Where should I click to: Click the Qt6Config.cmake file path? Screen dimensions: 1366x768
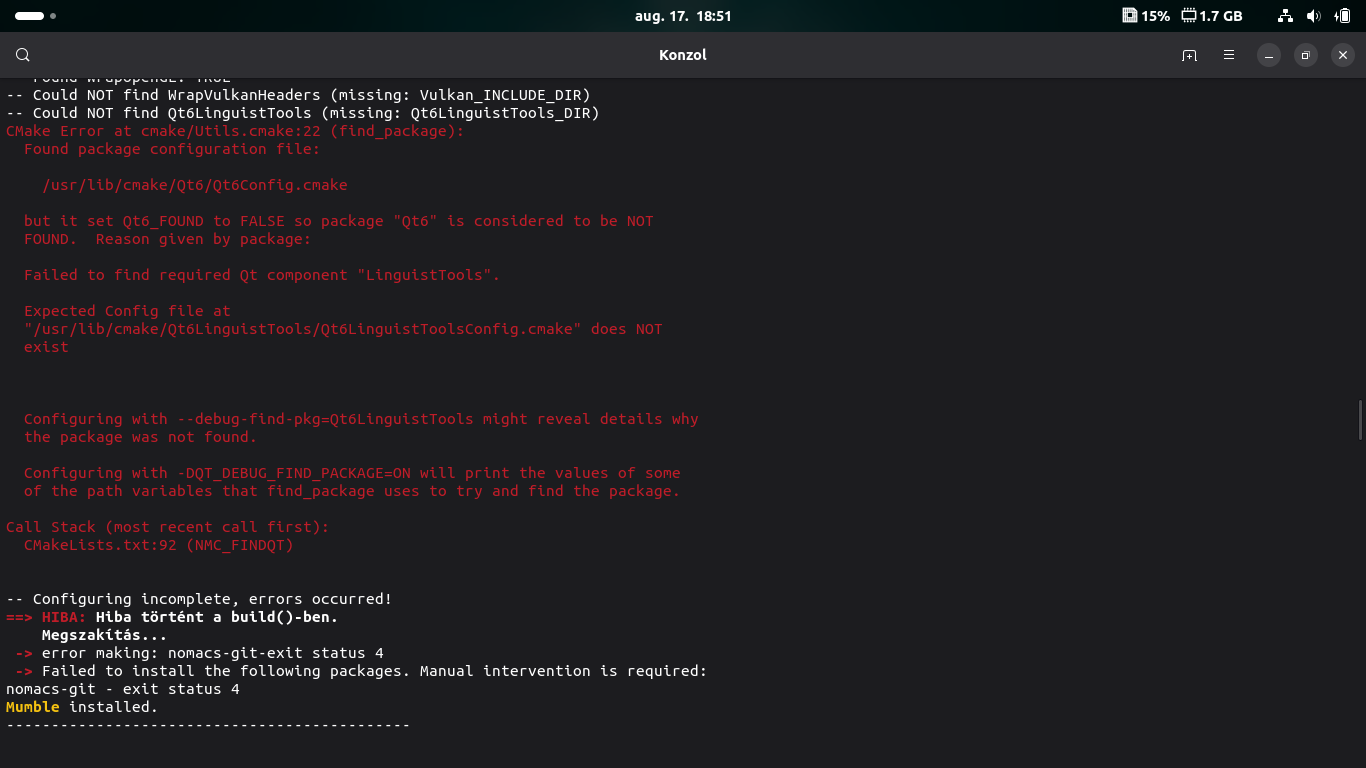195,185
